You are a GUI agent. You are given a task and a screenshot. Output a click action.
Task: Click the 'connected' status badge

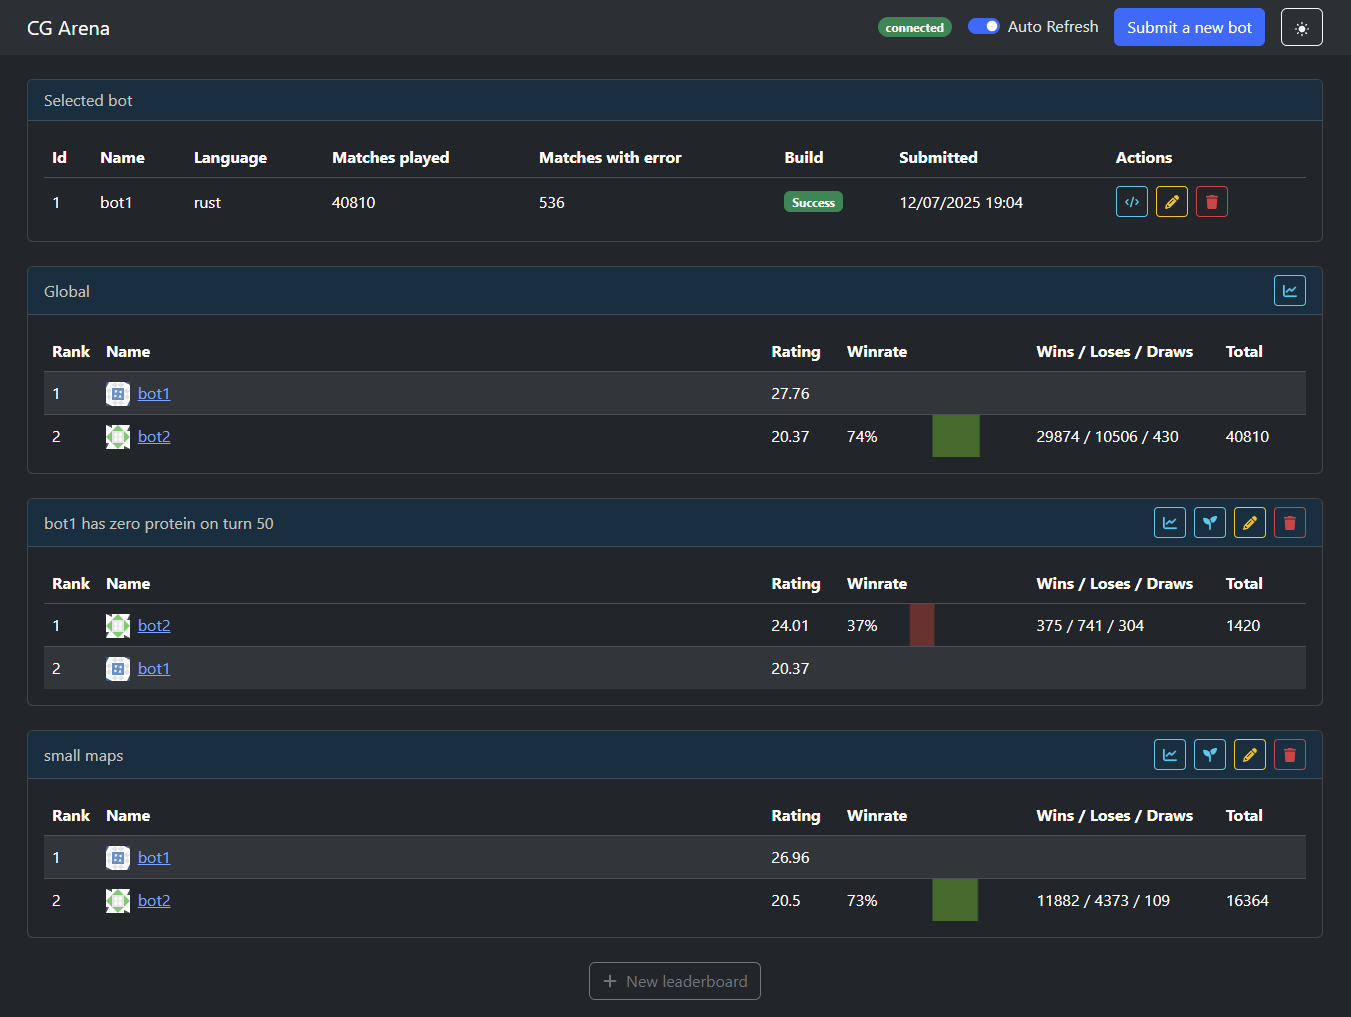click(x=914, y=27)
